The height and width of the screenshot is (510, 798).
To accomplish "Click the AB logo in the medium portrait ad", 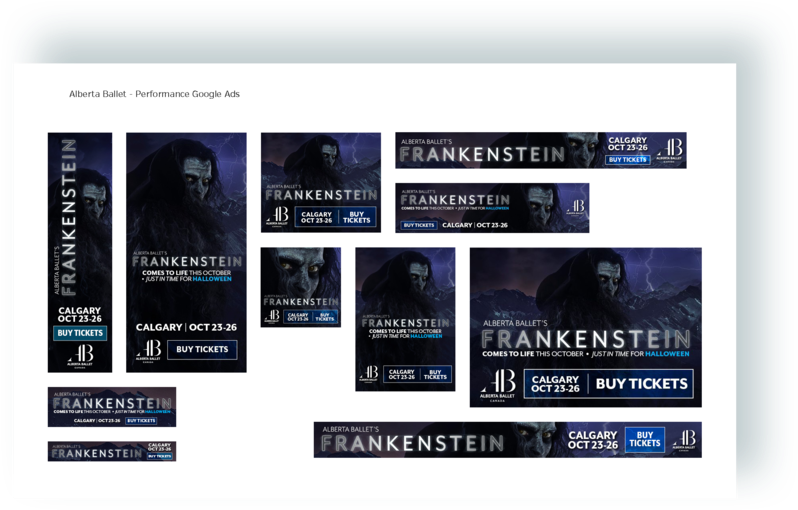I will pyautogui.click(x=368, y=374).
